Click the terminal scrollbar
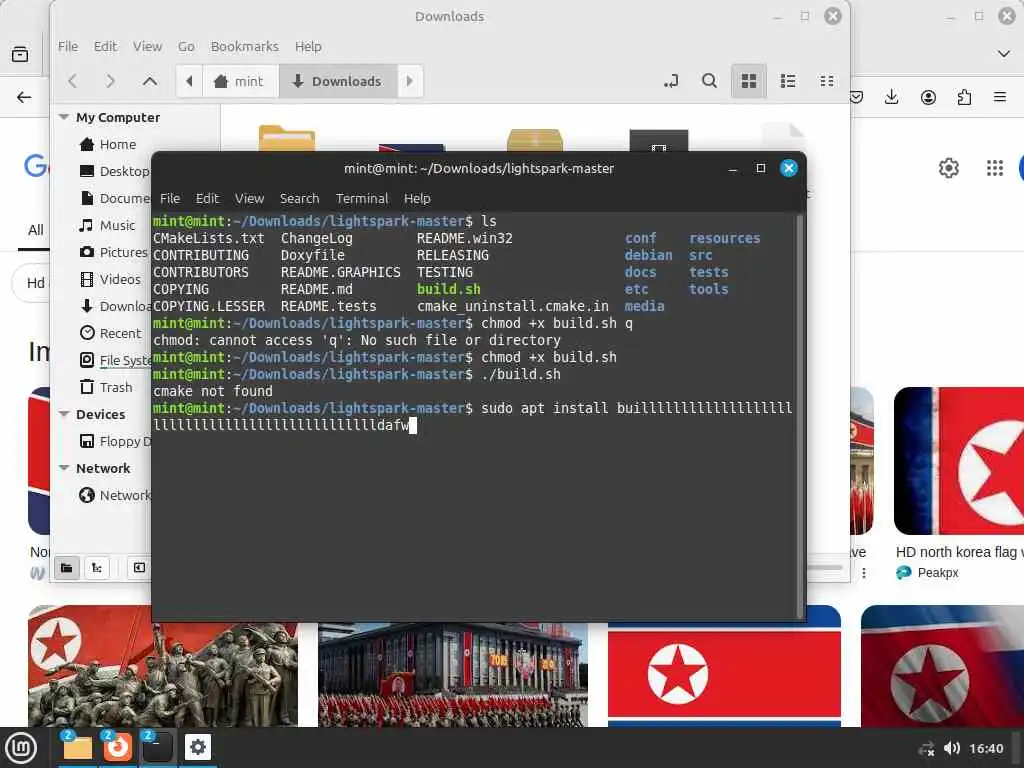The image size is (1024, 768). (x=800, y=415)
